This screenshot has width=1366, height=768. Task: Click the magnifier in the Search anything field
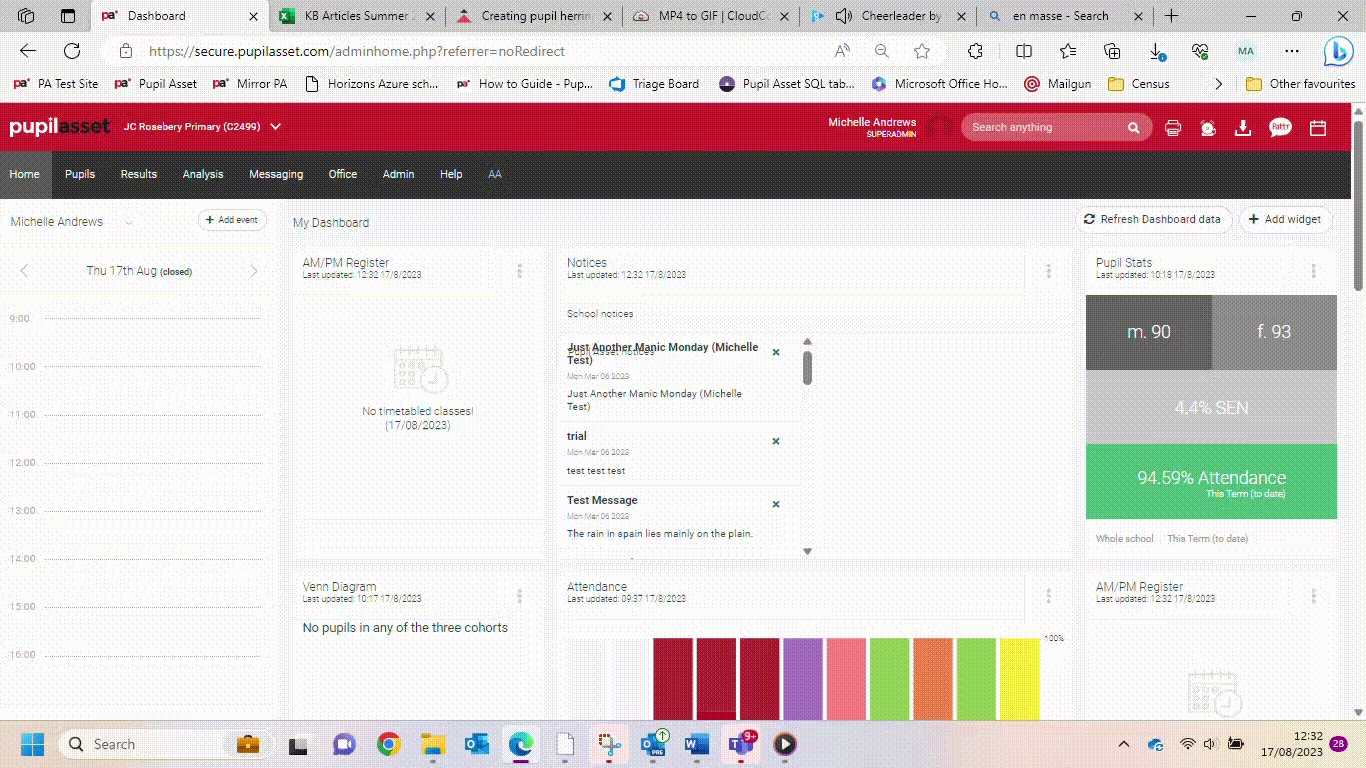(1133, 128)
